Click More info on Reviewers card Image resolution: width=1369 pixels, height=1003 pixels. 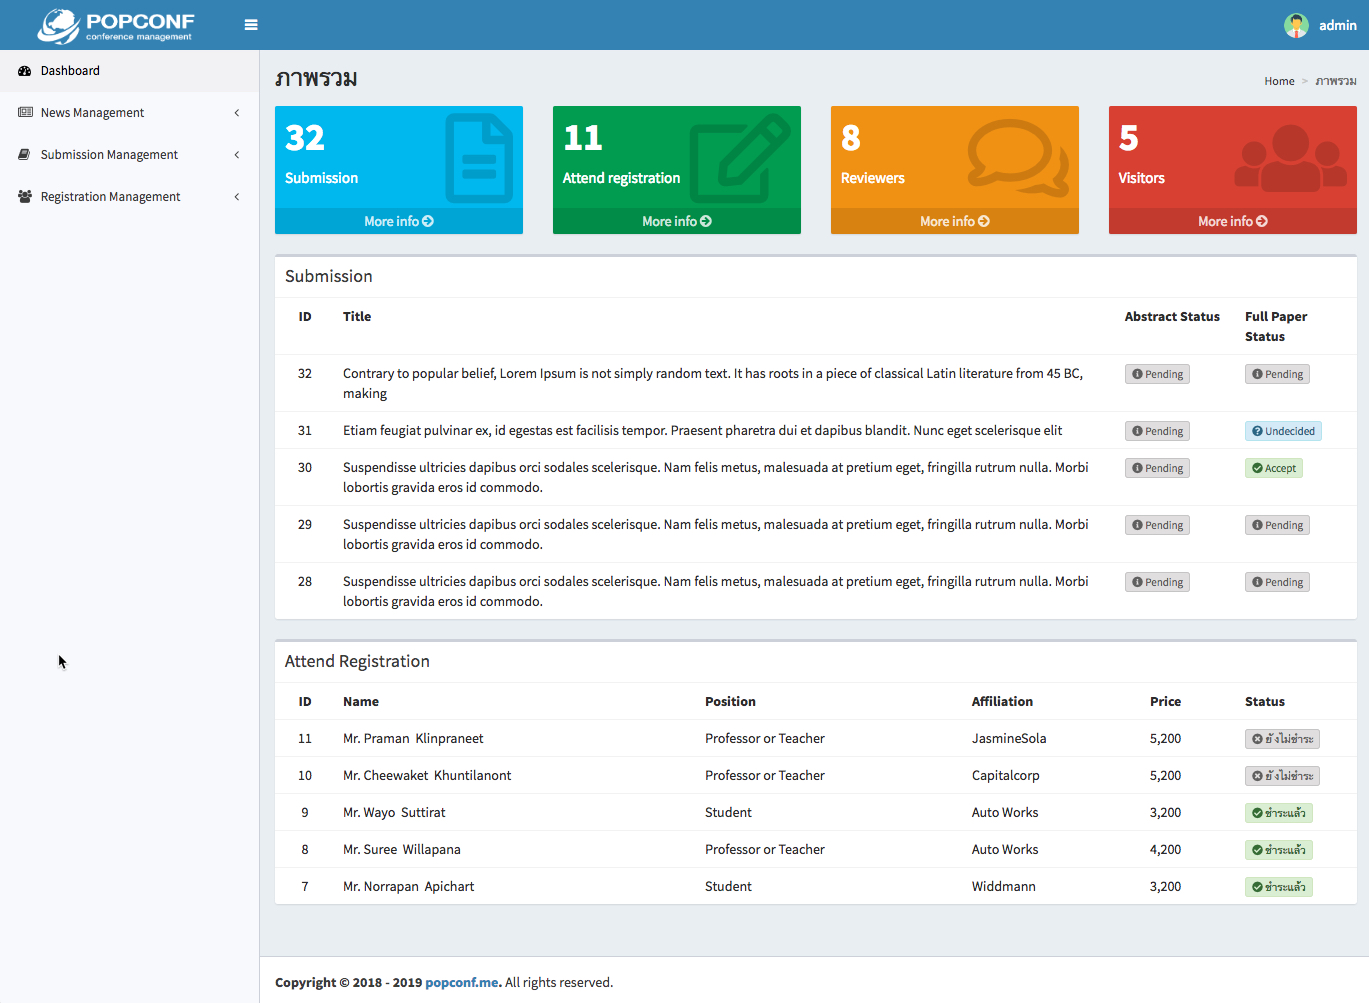[x=954, y=221]
